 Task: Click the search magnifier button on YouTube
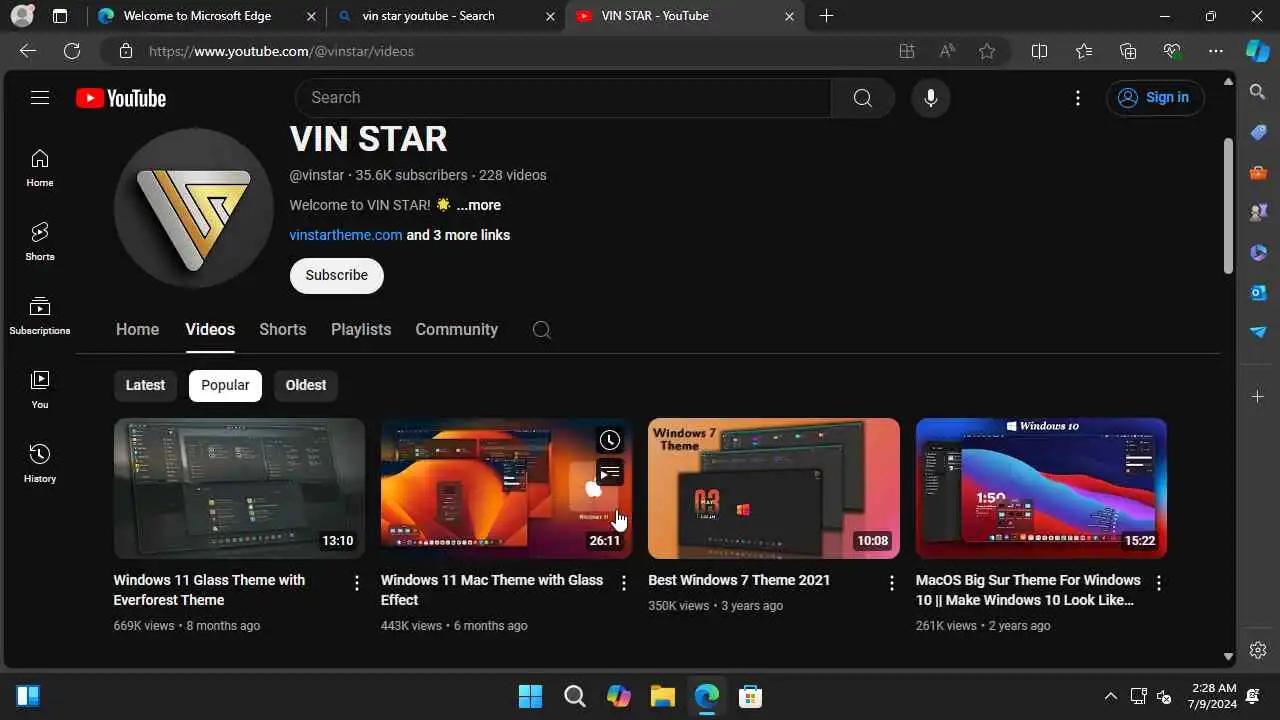click(863, 98)
